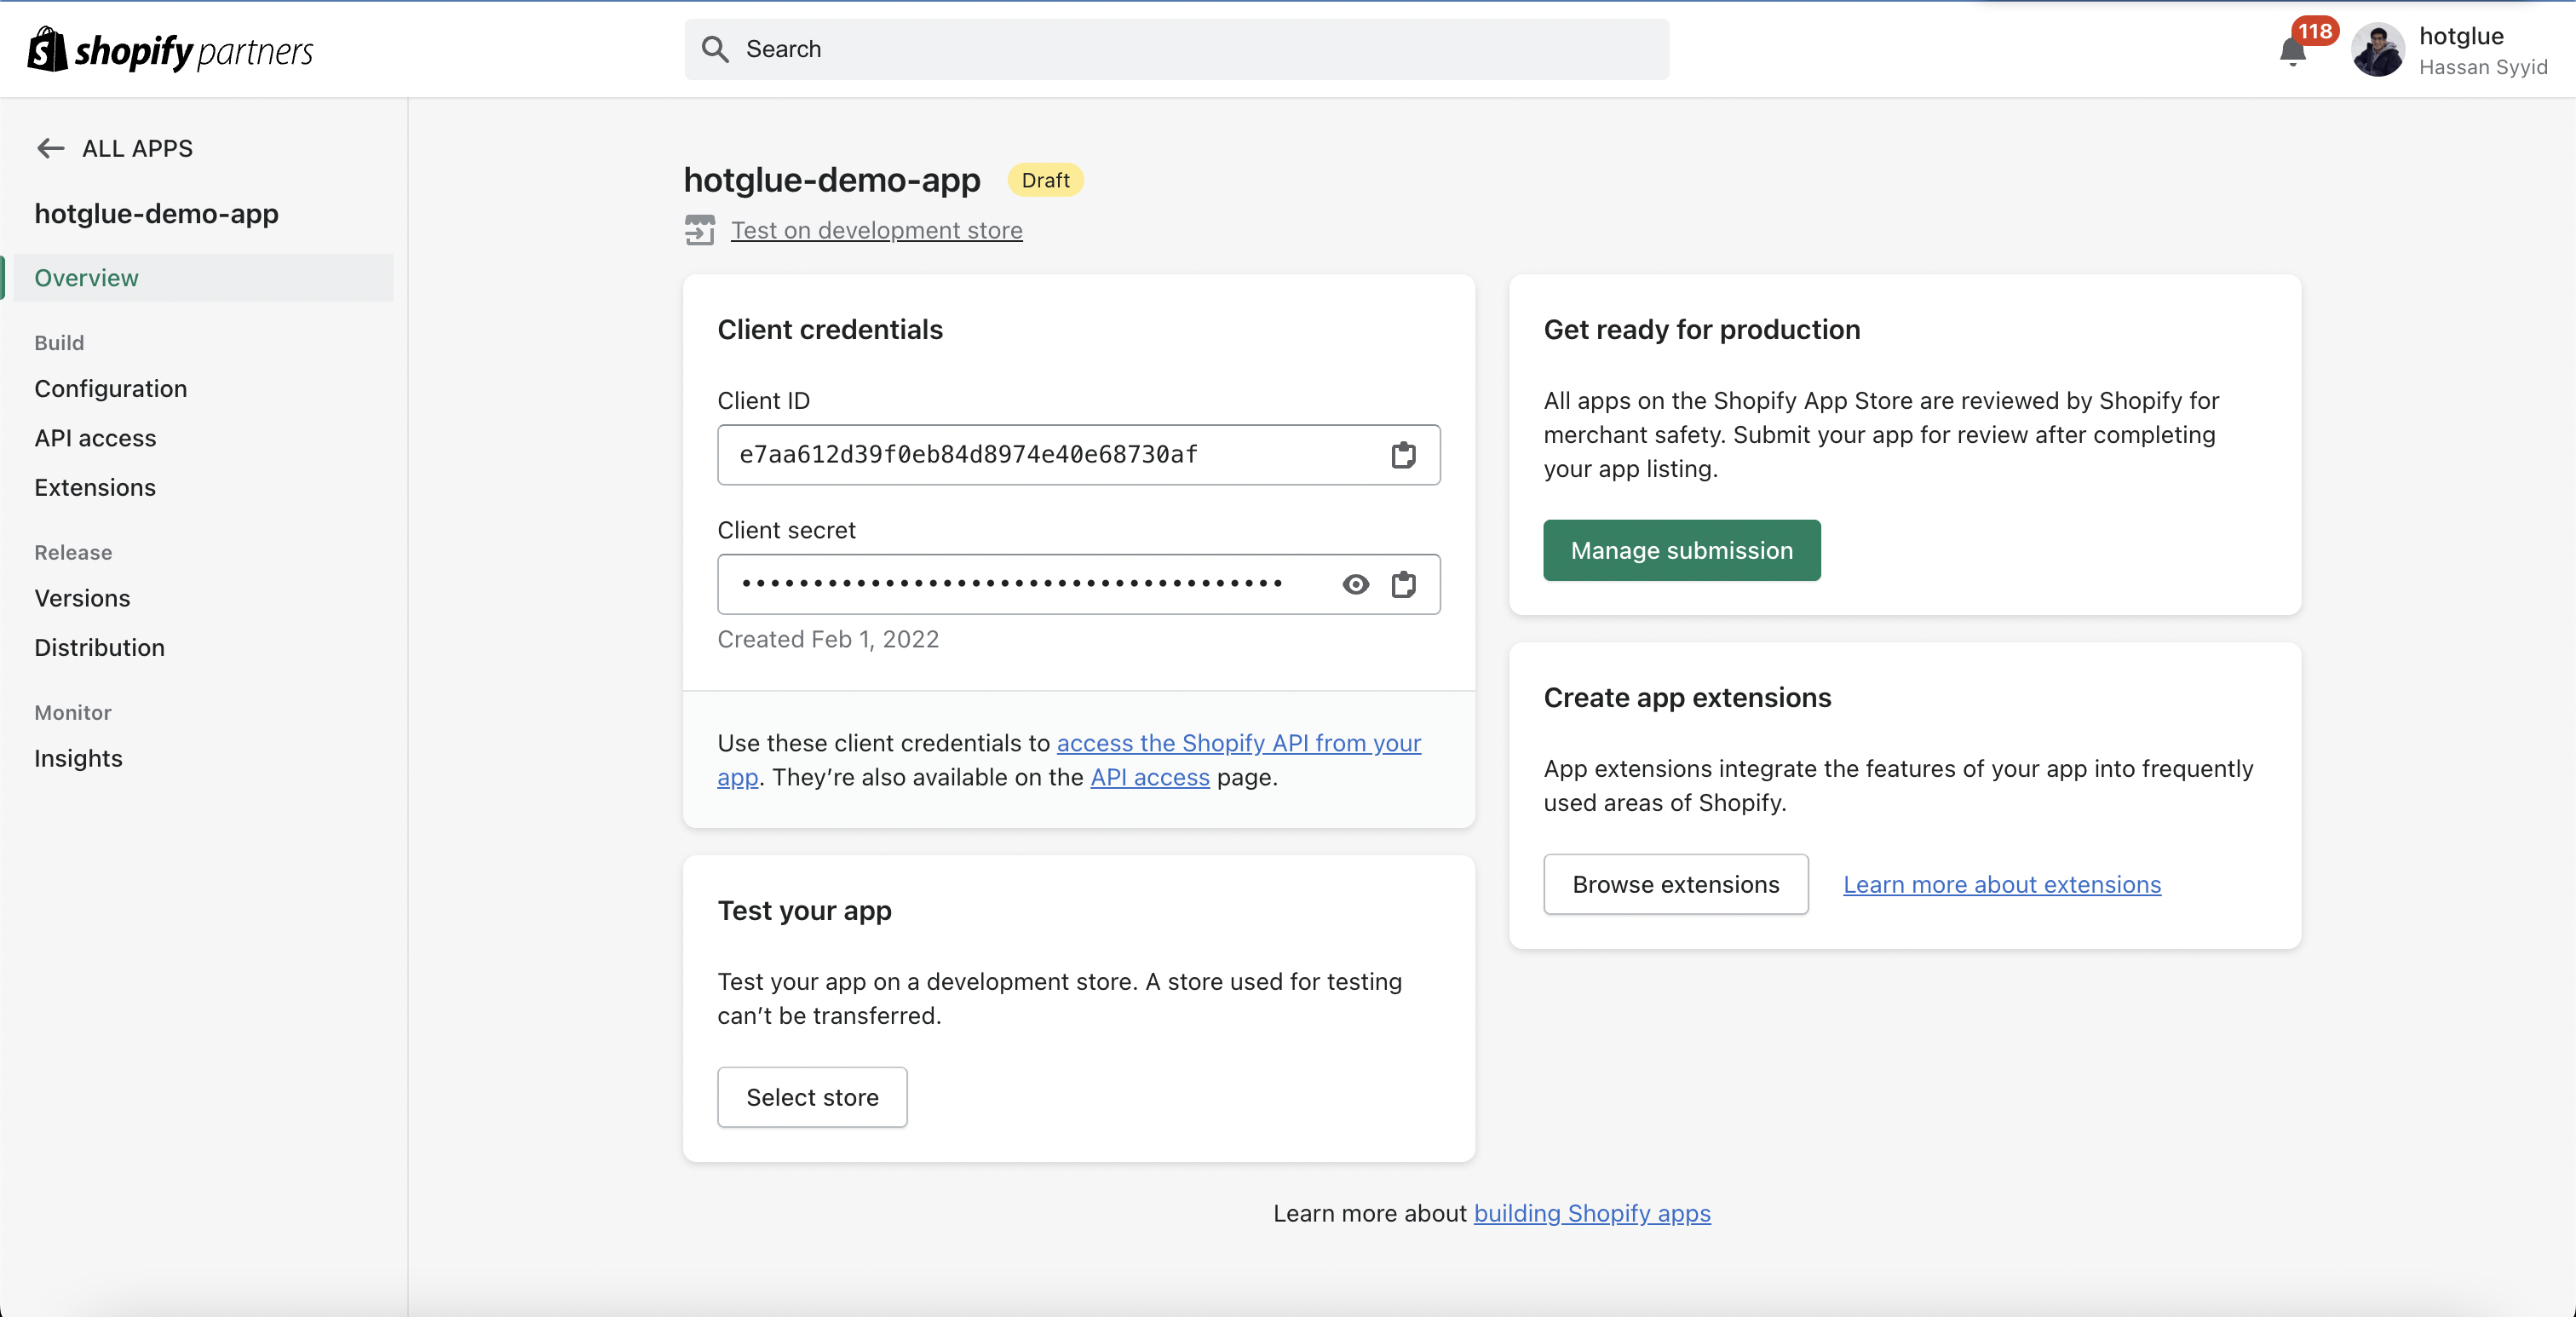
Task: Open Versions in the sidebar
Action: pyautogui.click(x=82, y=598)
